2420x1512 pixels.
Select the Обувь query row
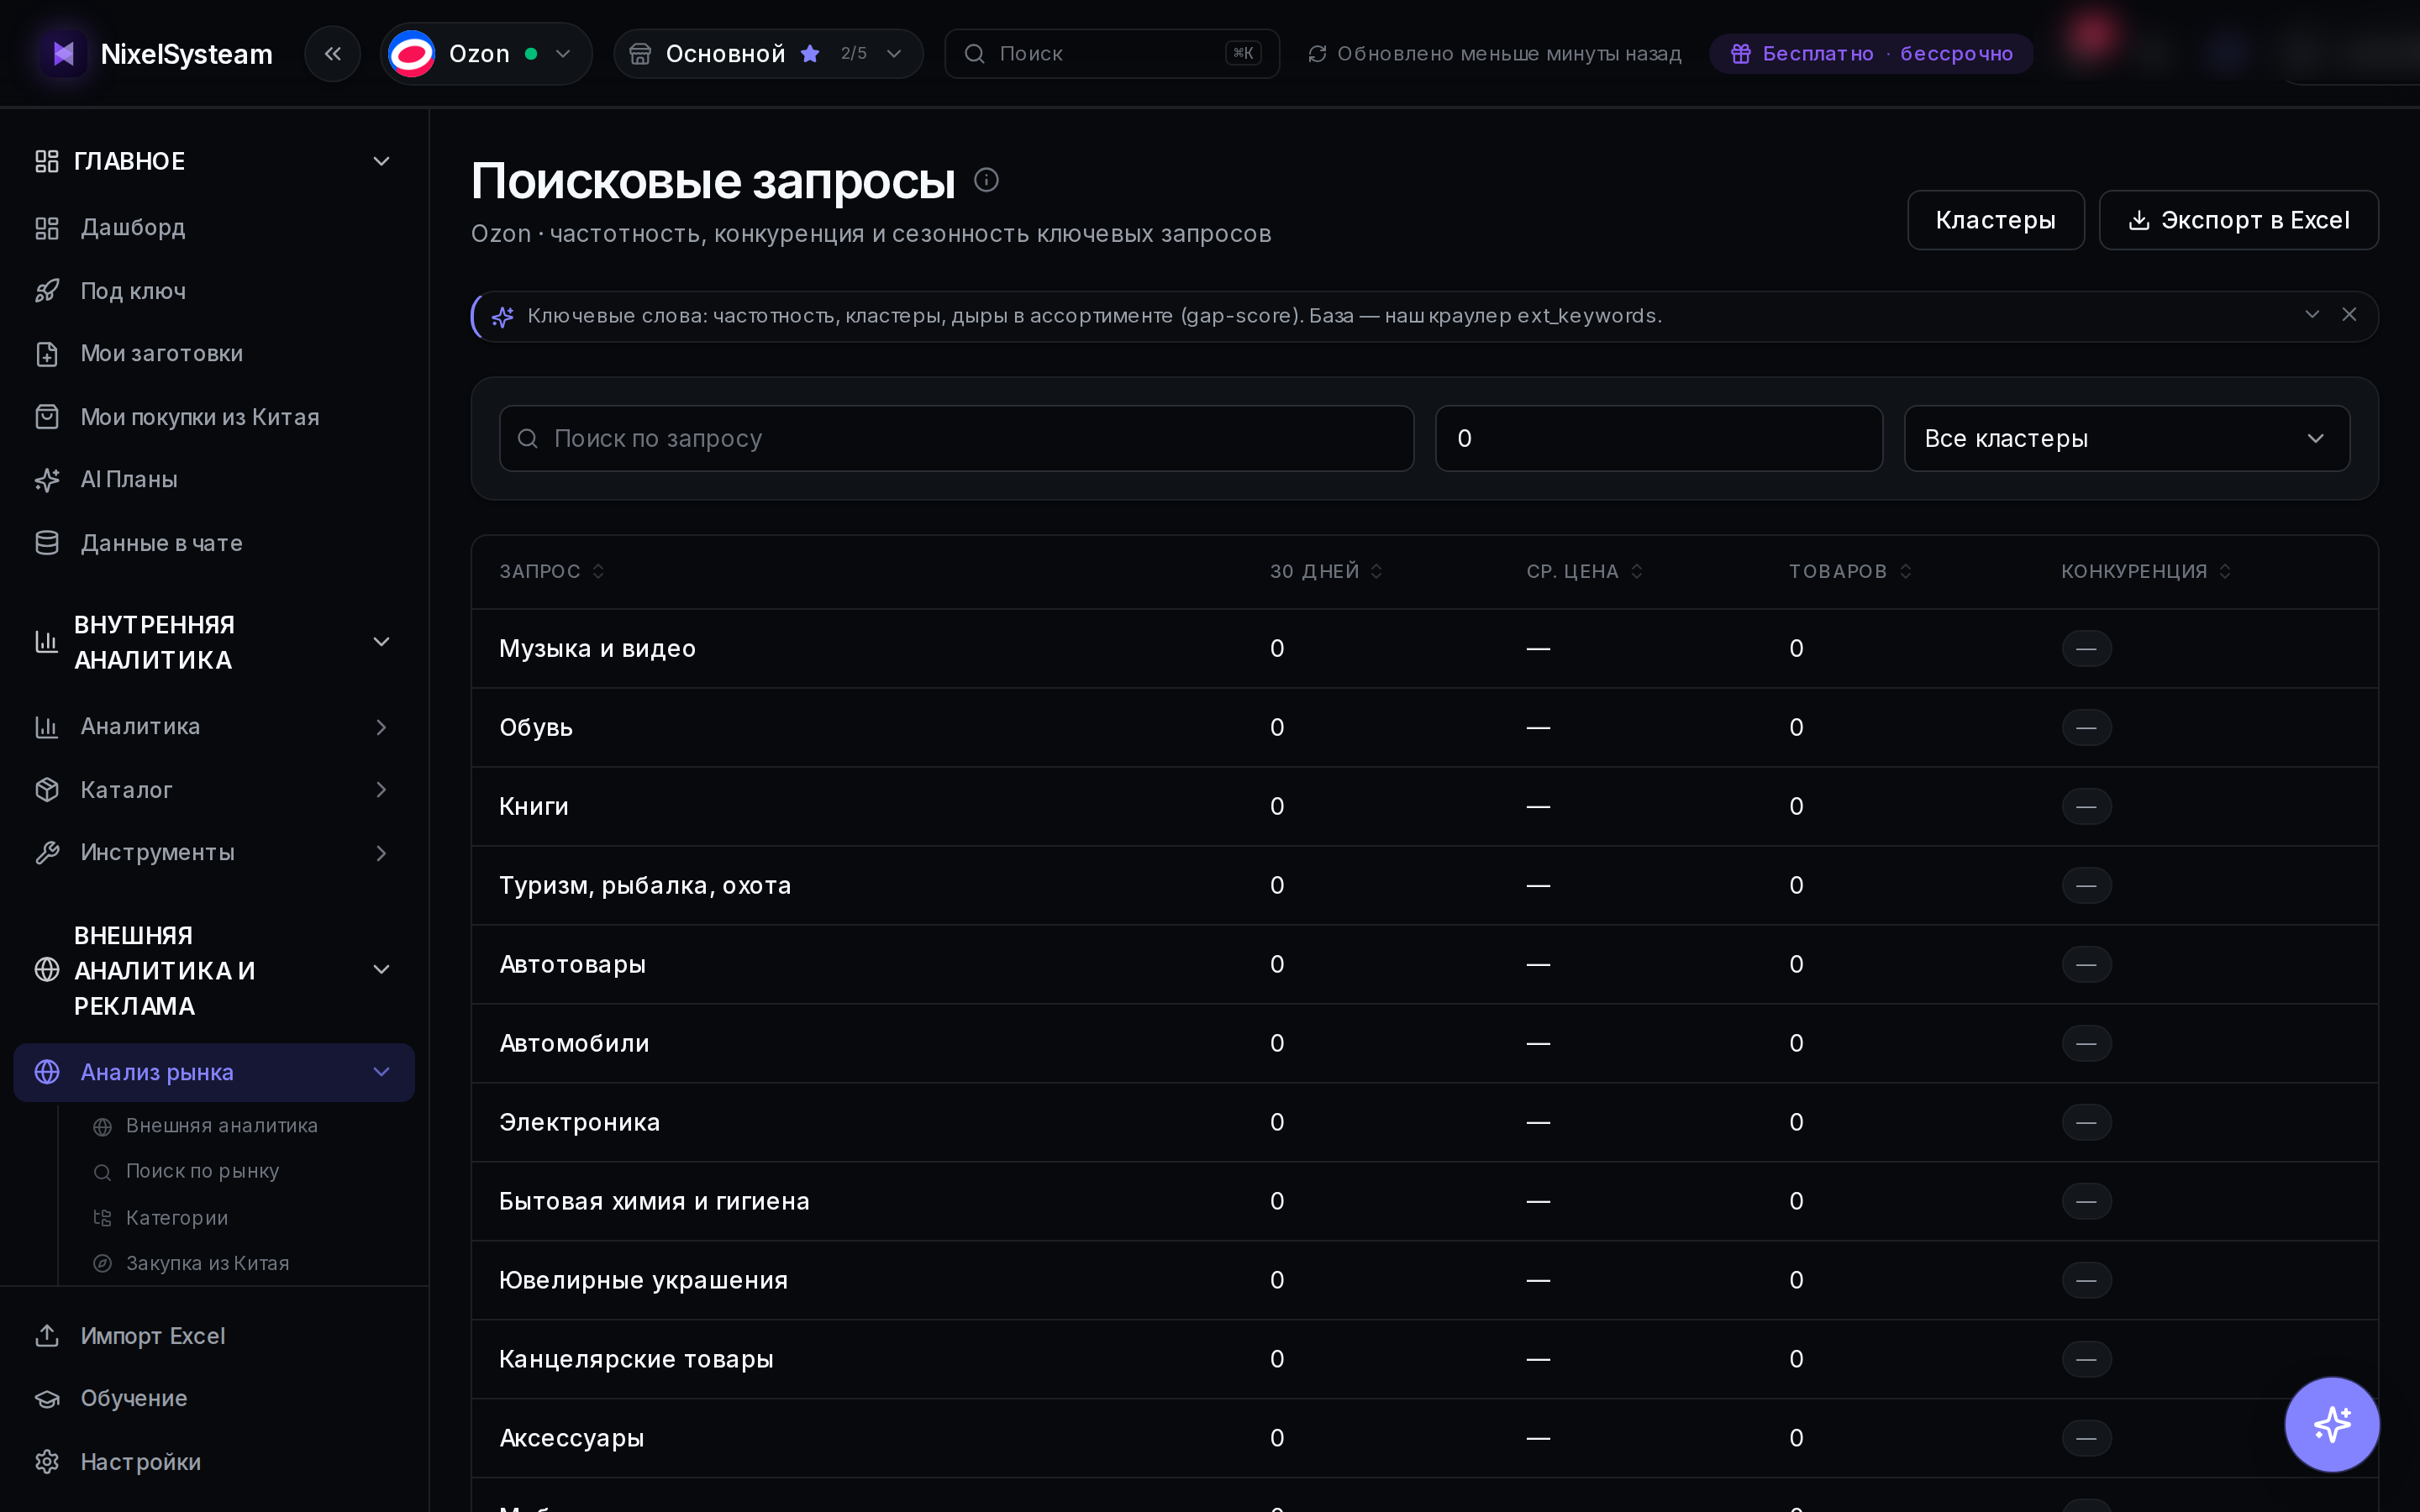tap(1424, 728)
